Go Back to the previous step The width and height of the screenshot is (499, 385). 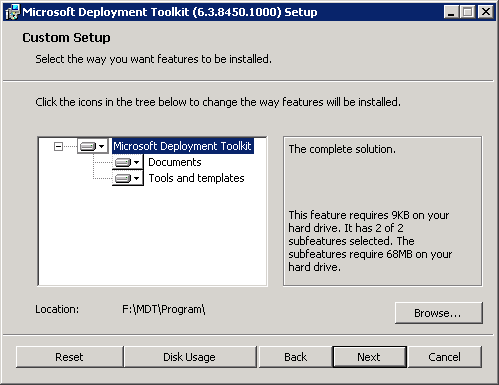(295, 357)
